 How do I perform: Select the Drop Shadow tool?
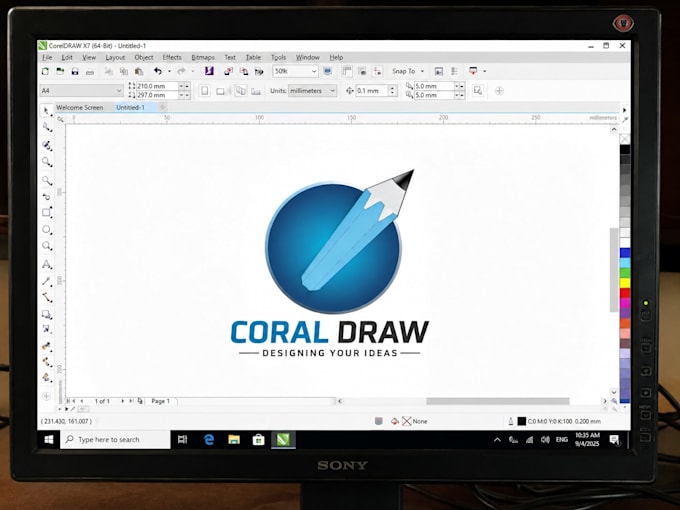point(46,314)
